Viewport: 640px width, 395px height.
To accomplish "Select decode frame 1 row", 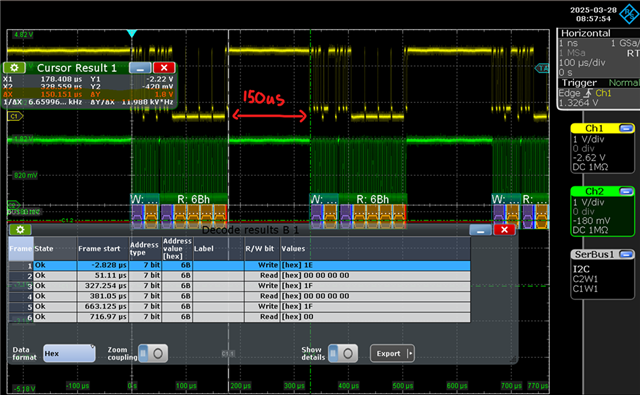I will click(239, 265).
